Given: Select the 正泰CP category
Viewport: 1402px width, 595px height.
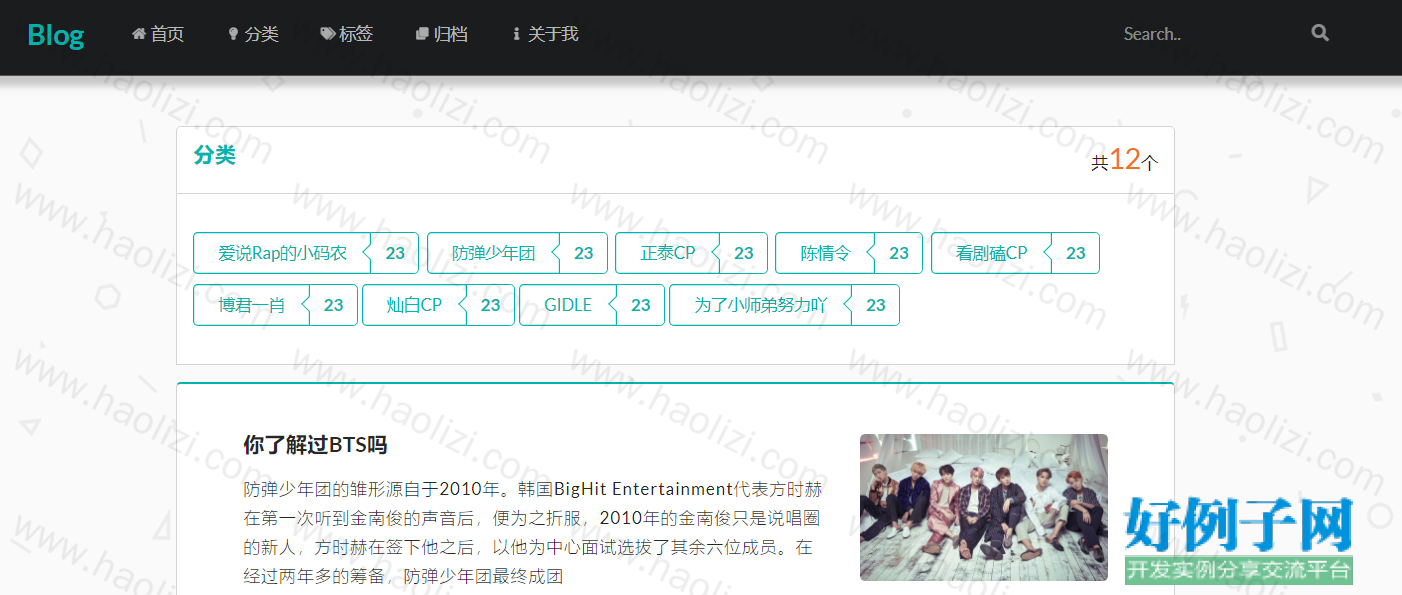Looking at the screenshot, I should point(668,253).
